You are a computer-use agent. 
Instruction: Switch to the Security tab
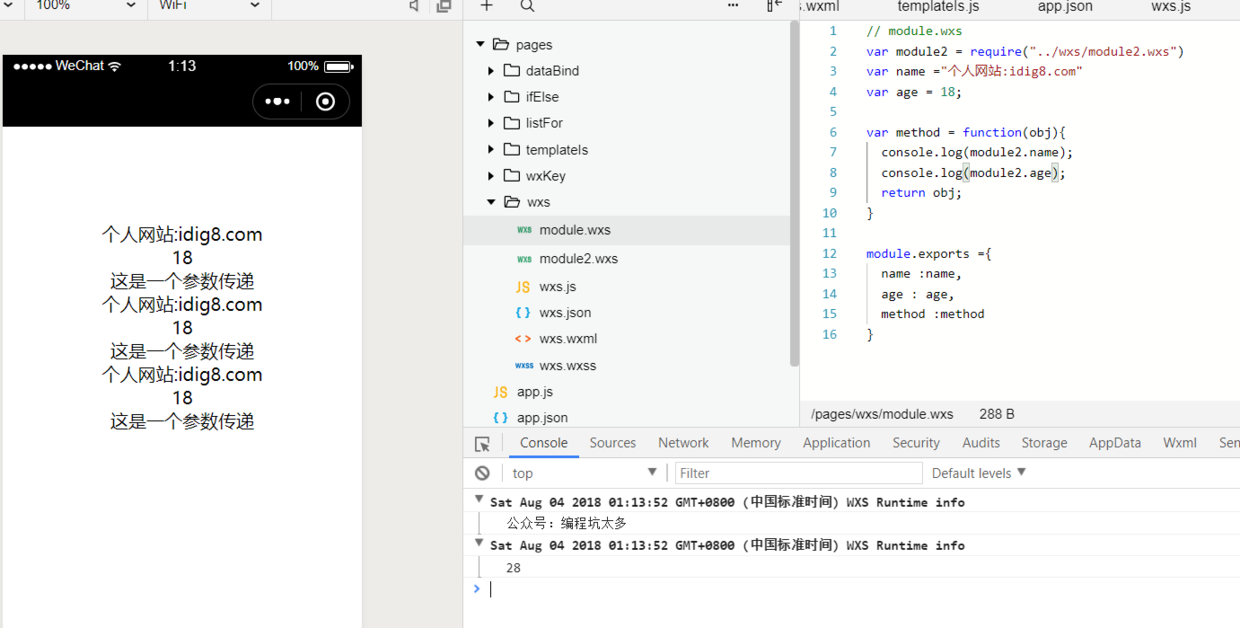[916, 443]
